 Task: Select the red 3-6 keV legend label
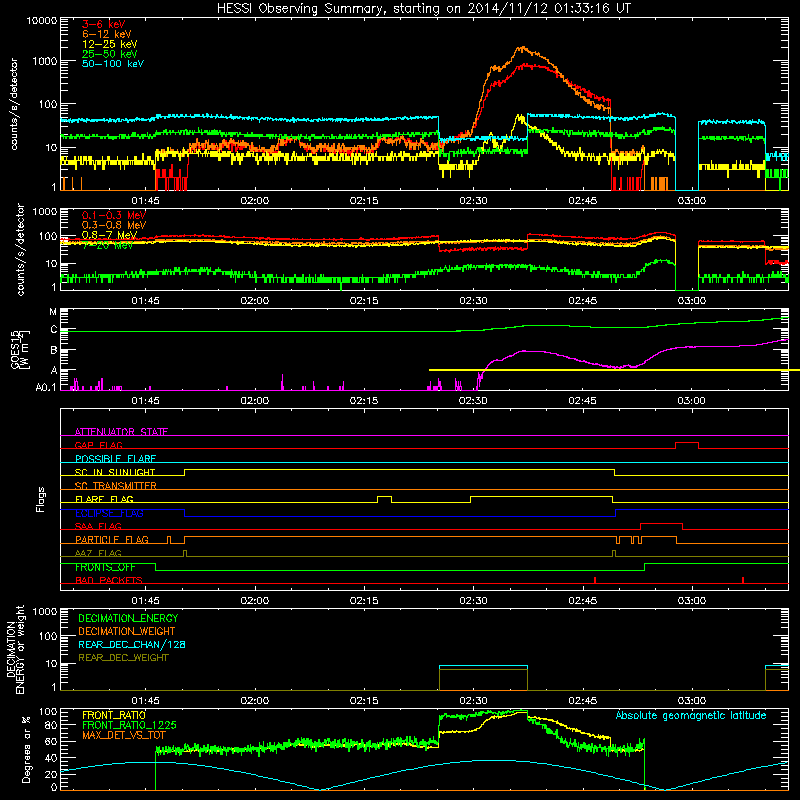(104, 24)
